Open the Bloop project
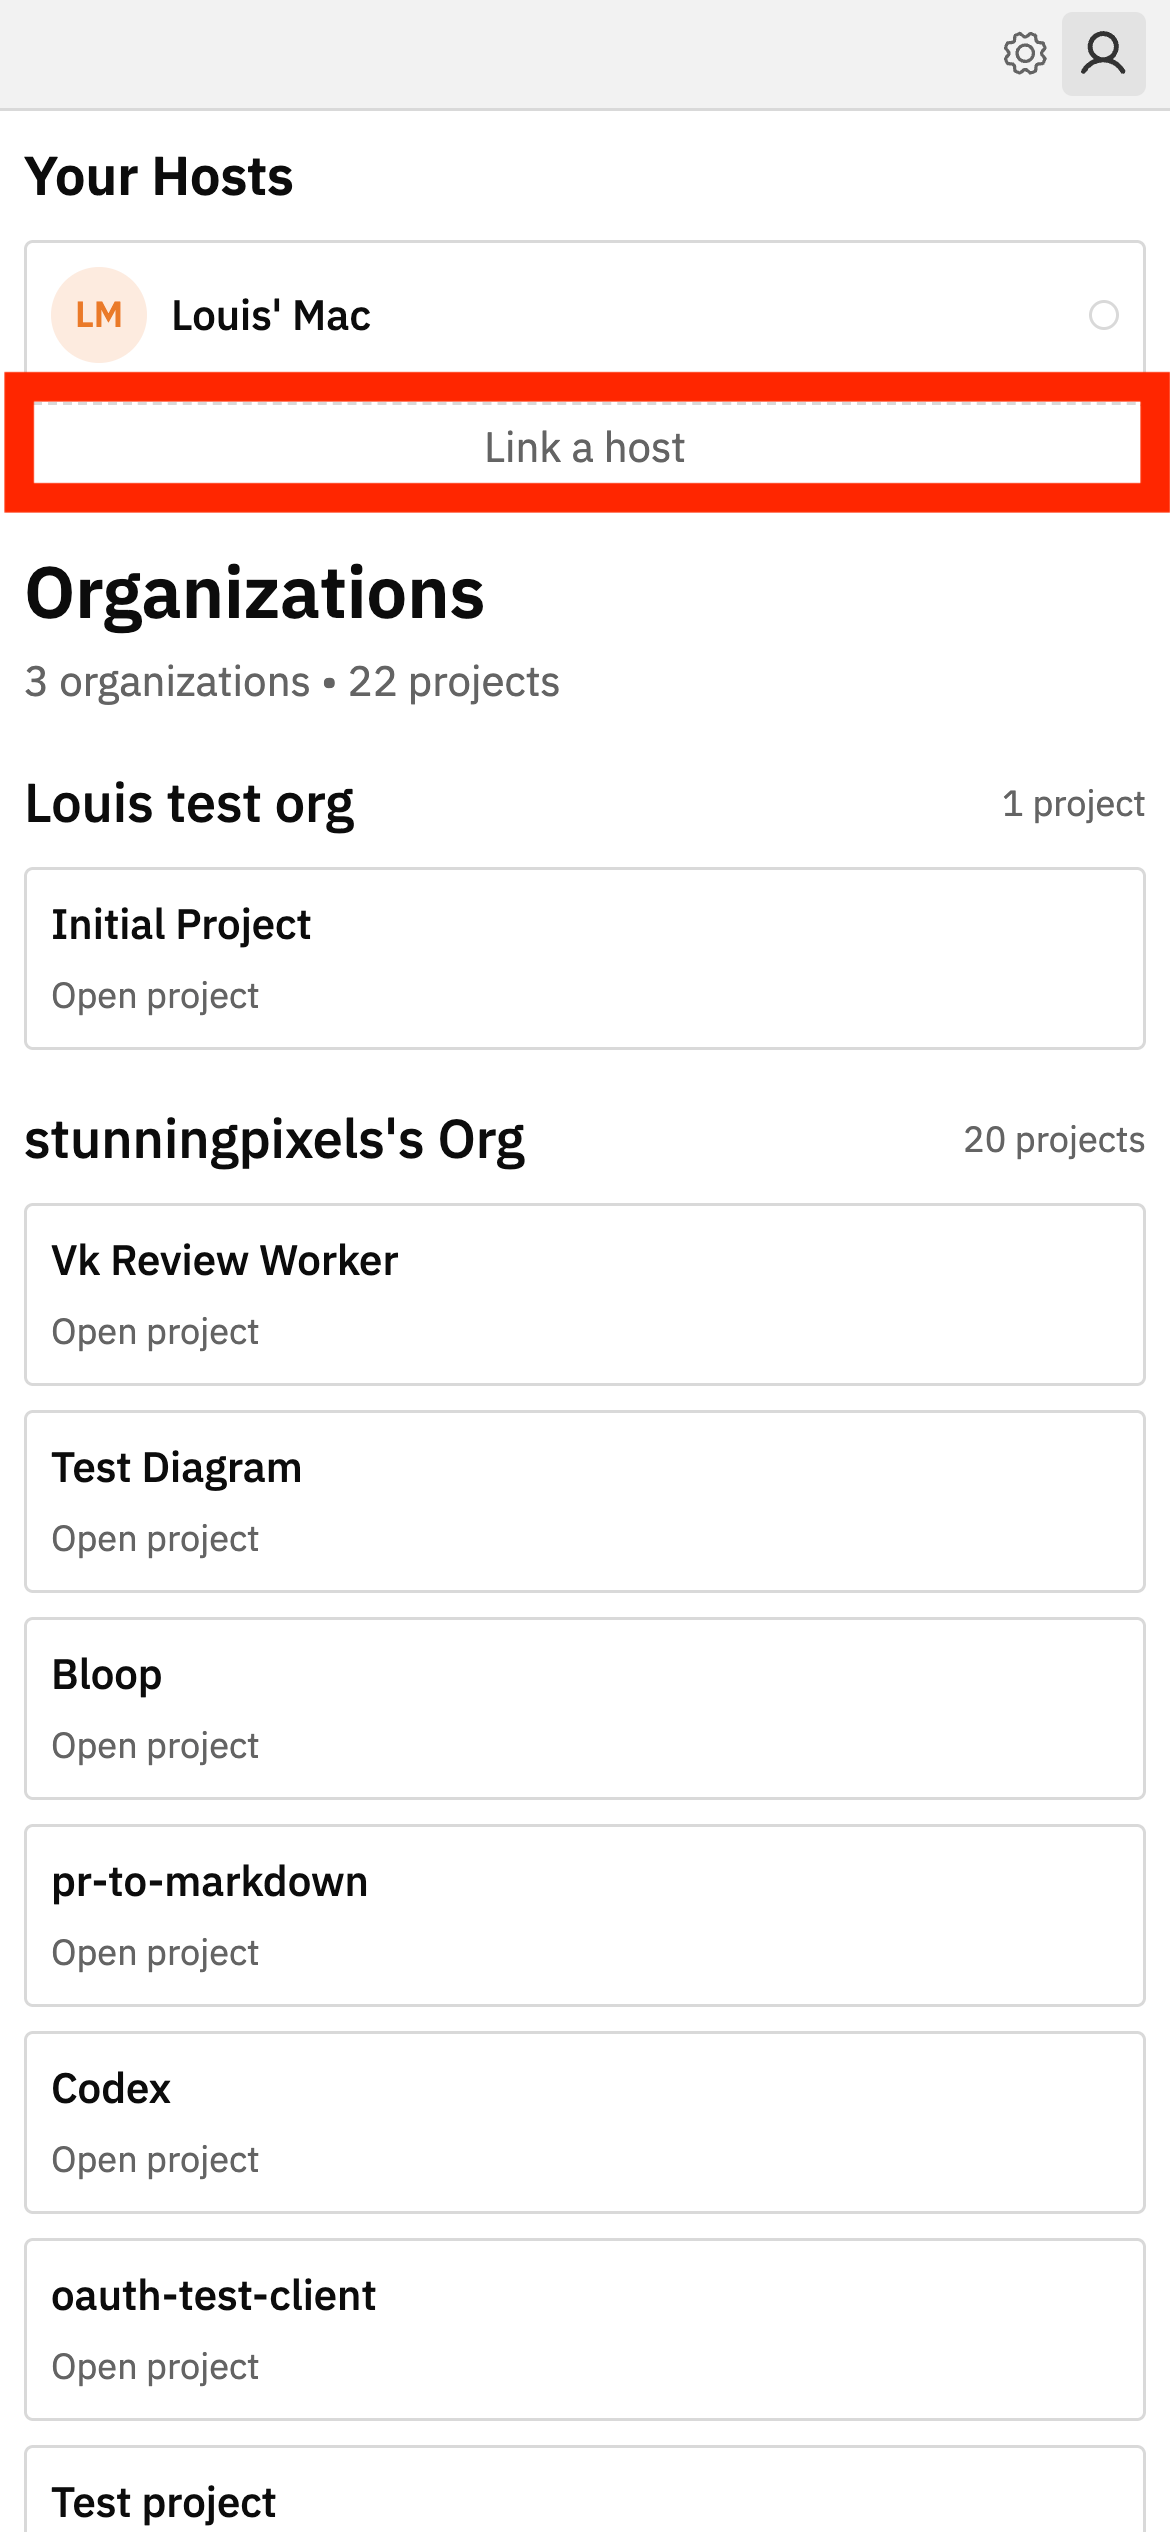Screen dimensions: 1170x2532 pos(585,1707)
